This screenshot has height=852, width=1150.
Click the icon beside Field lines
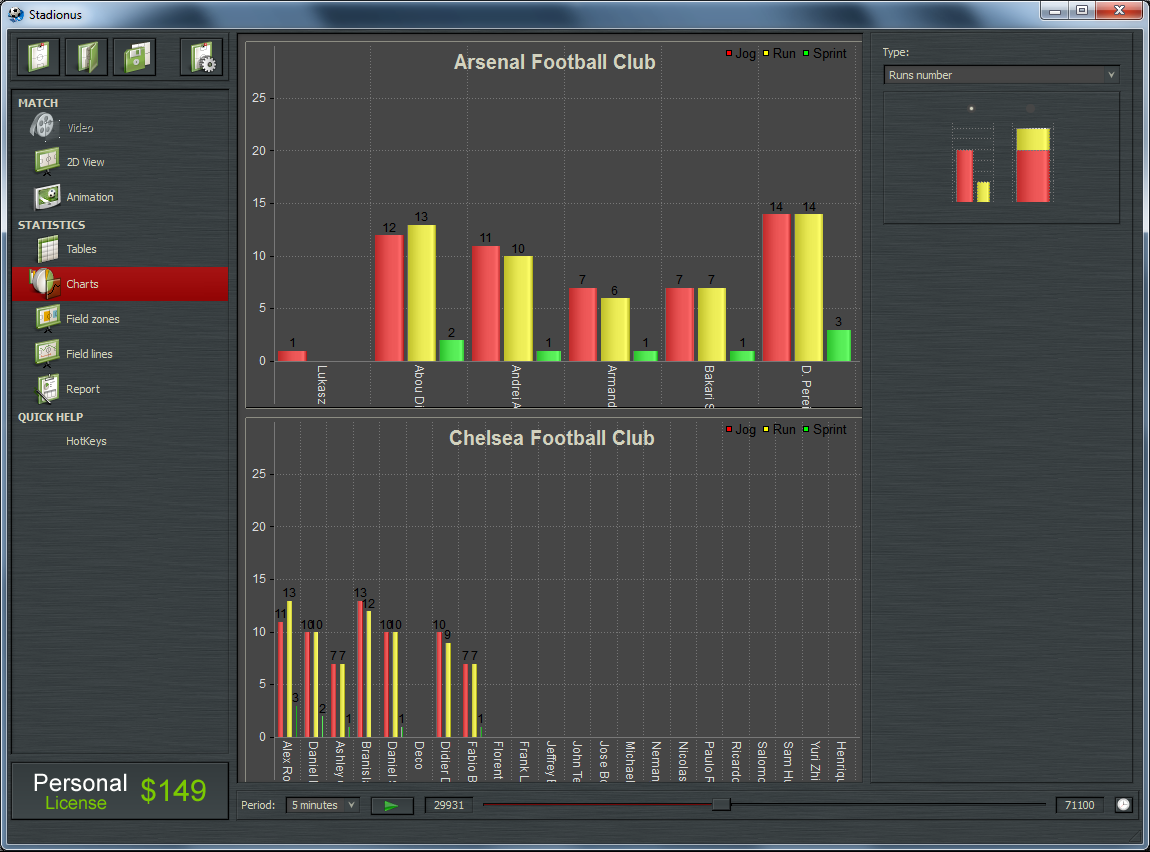[48, 353]
